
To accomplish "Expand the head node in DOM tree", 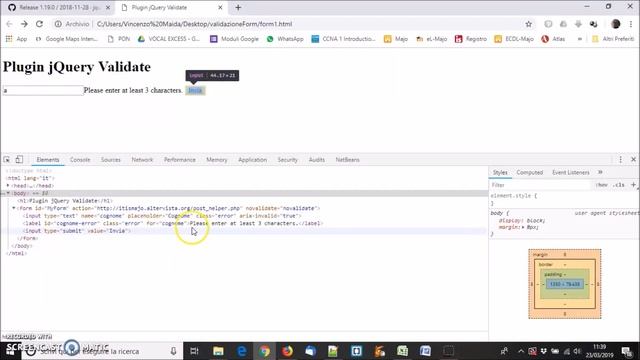I will click(x=8, y=186).
